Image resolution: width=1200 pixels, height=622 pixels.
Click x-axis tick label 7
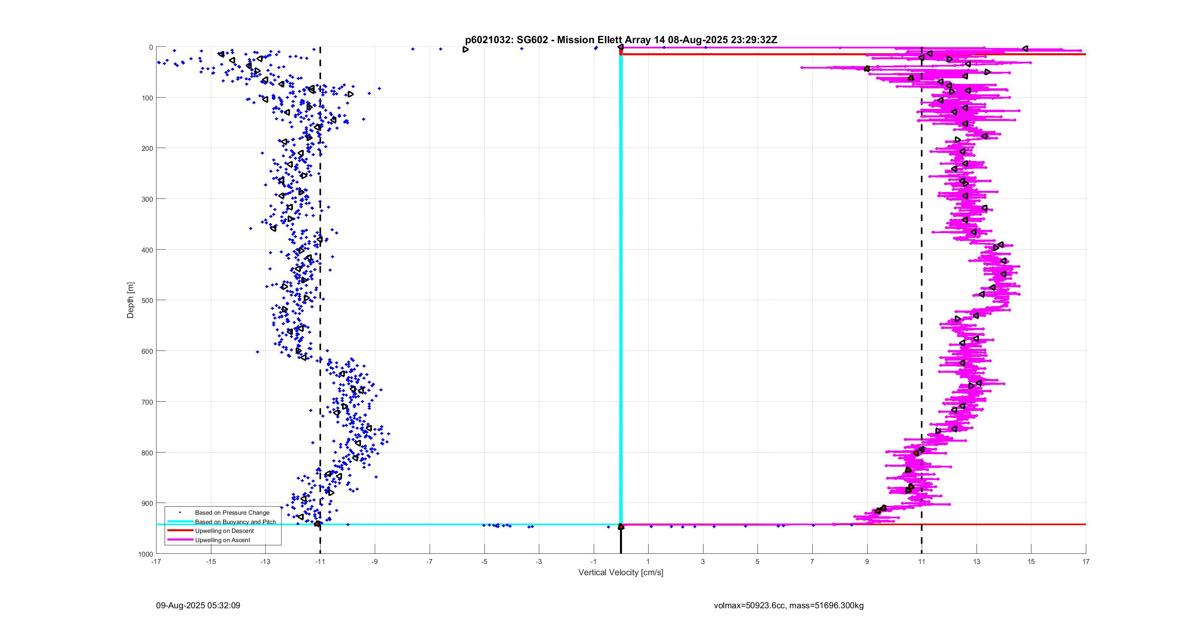coord(812,562)
